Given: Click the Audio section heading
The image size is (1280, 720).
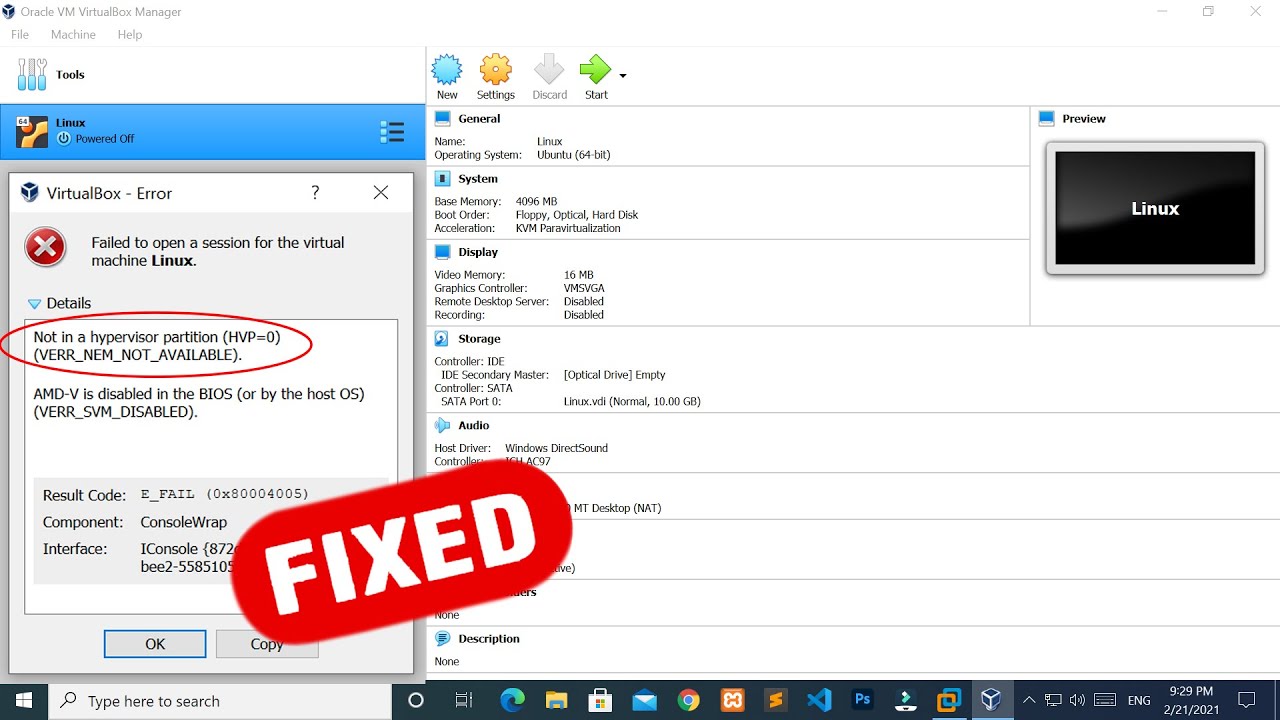Looking at the screenshot, I should click(474, 425).
